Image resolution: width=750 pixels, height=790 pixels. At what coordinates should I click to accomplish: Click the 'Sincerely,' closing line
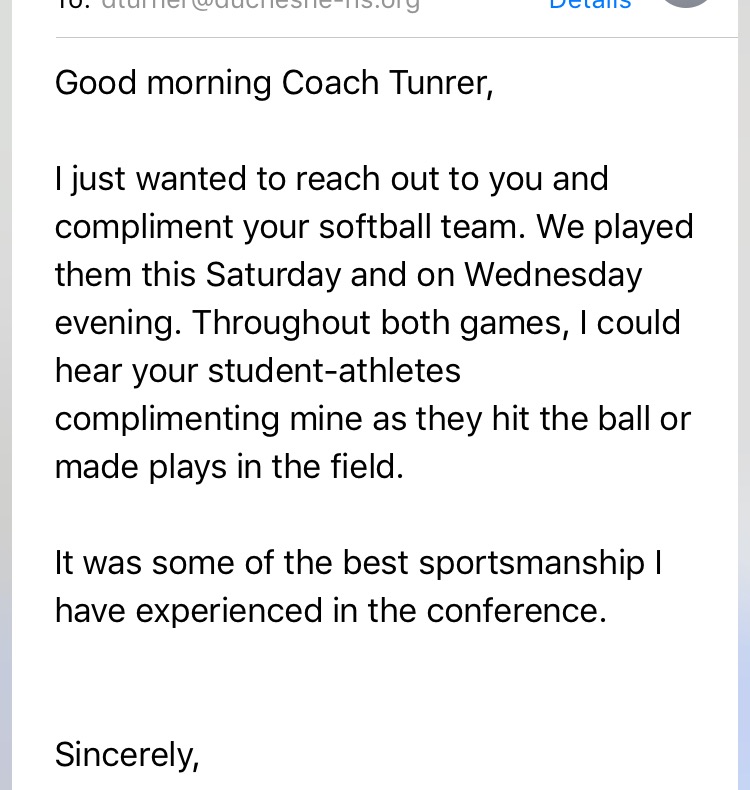[127, 755]
